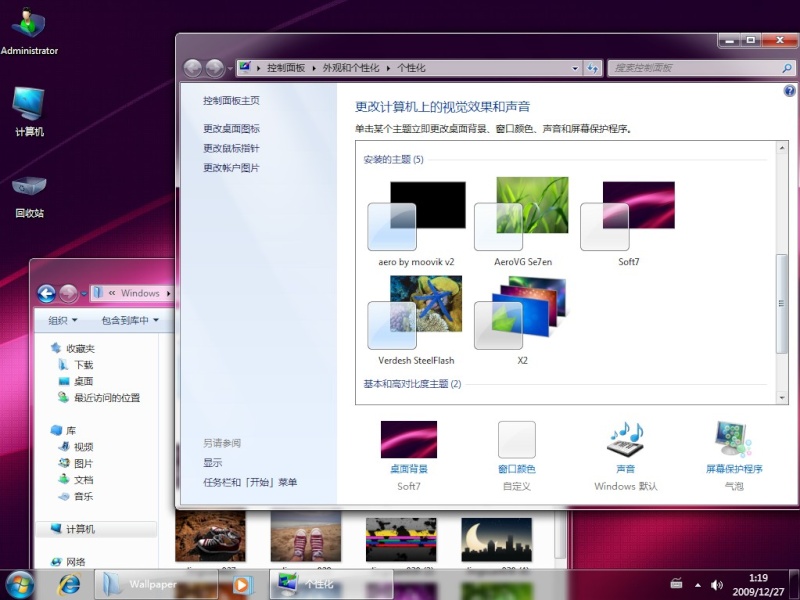
Task: Select 音乐 library in explorer
Action: tap(76, 496)
